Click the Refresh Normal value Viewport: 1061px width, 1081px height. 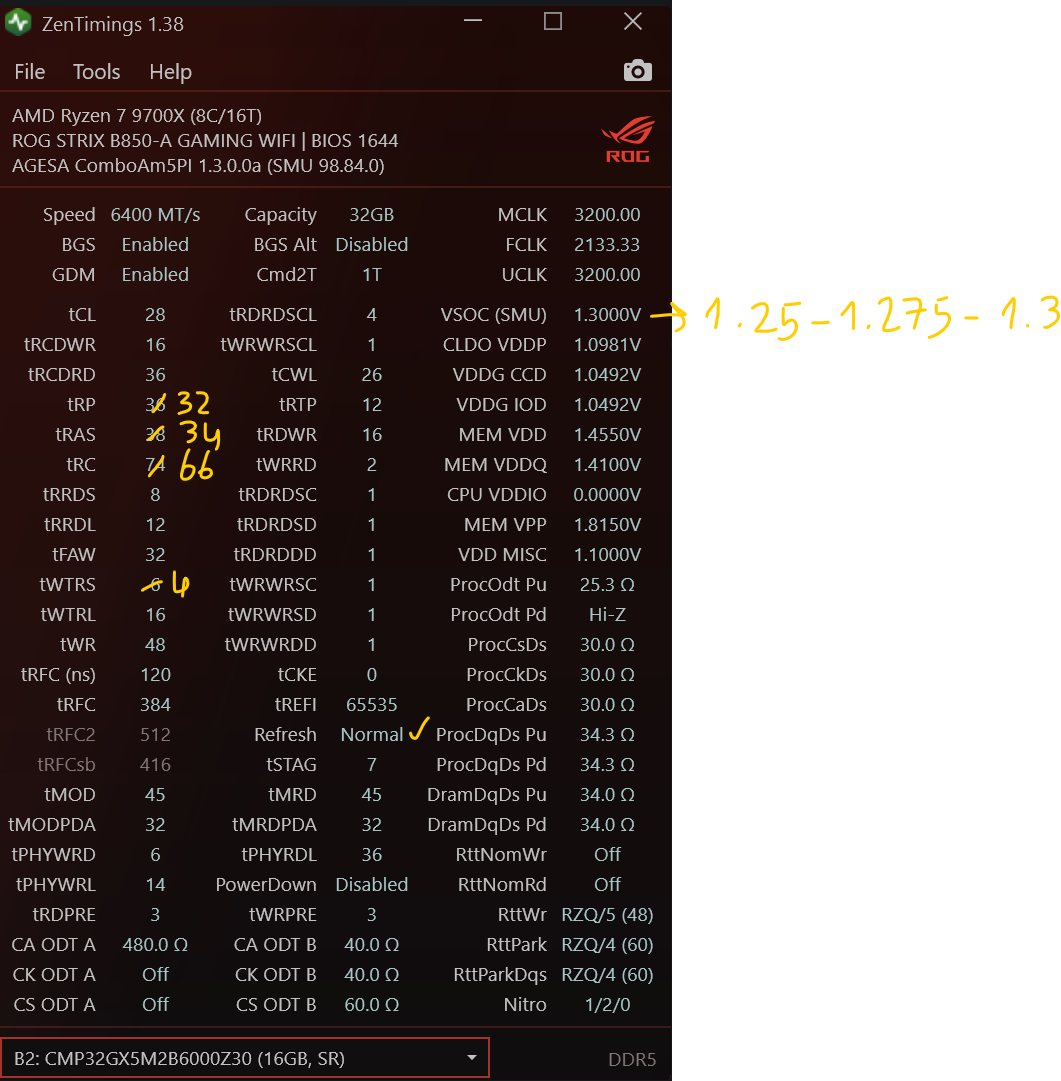tap(372, 735)
